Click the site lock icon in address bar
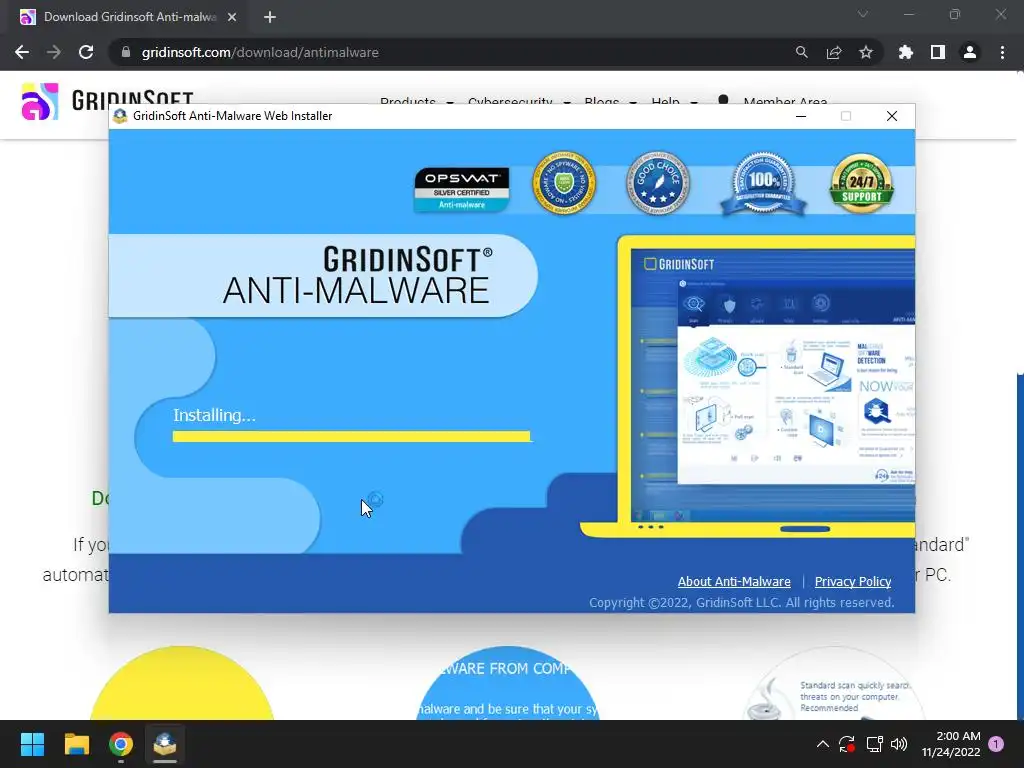Screen dimensions: 1024x768 pos(126,52)
